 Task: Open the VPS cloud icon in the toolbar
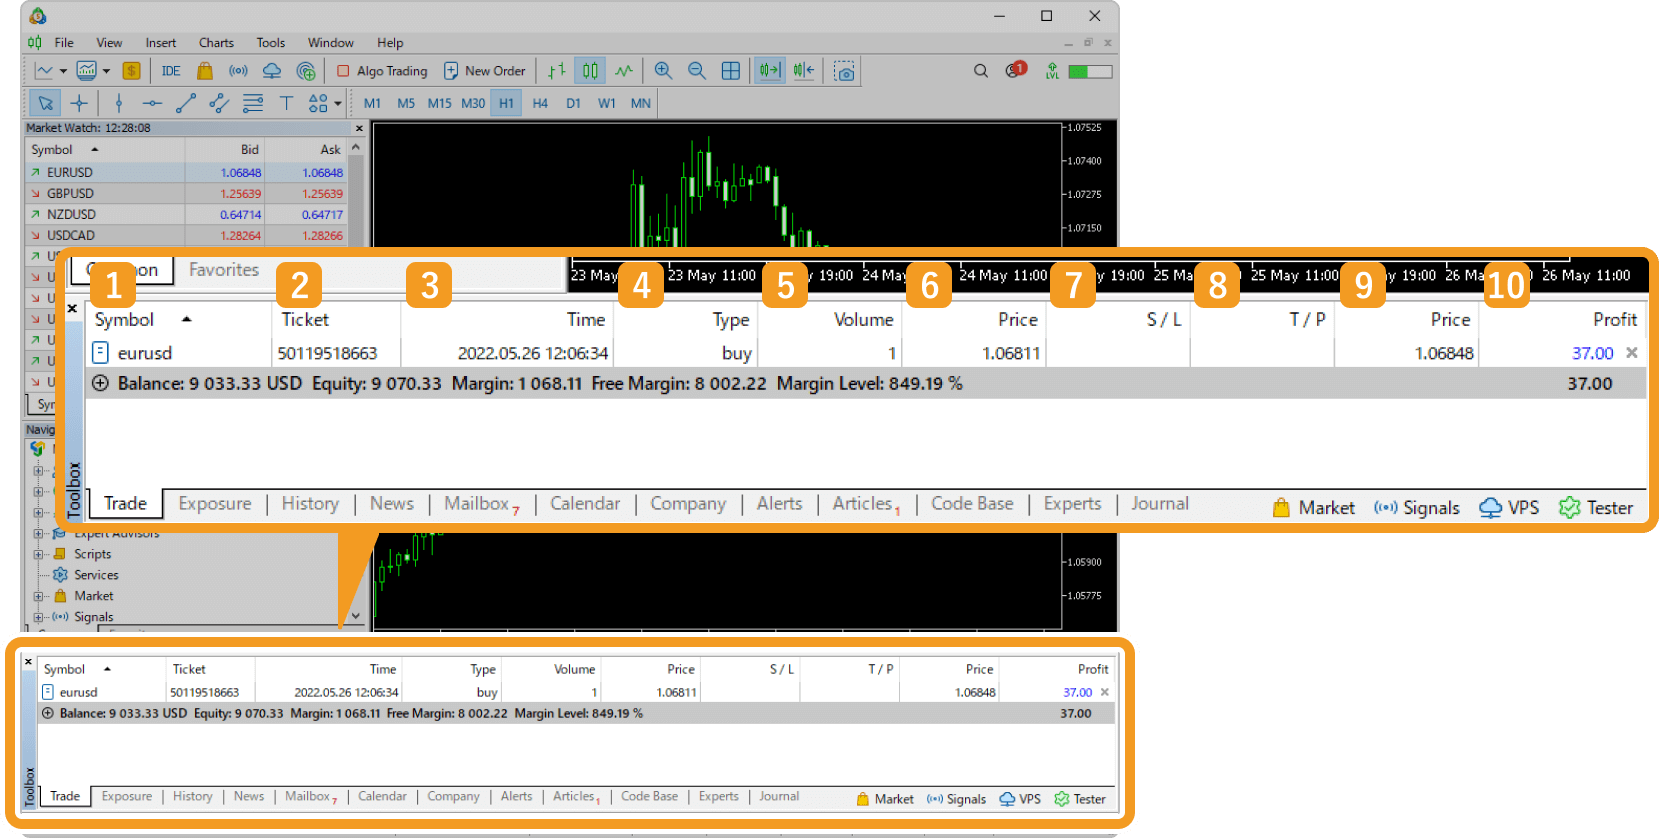[x=272, y=71]
